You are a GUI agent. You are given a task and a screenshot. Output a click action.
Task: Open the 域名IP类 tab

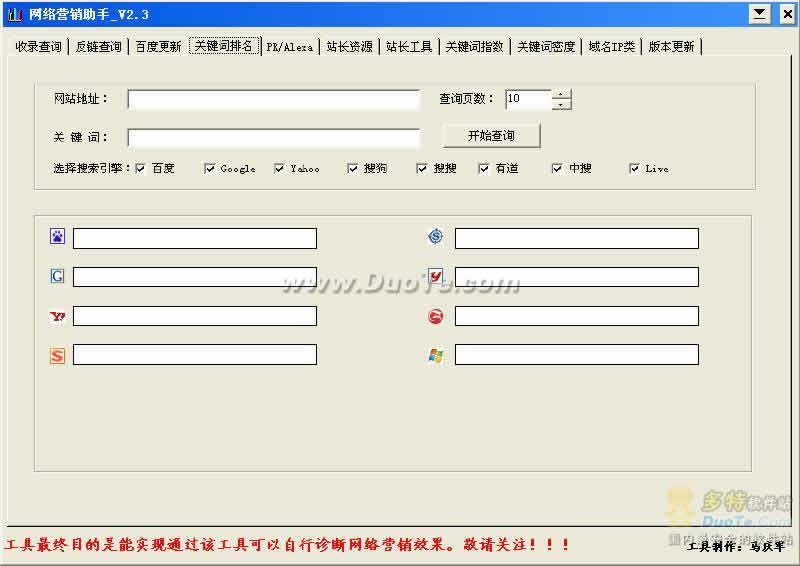click(x=612, y=47)
